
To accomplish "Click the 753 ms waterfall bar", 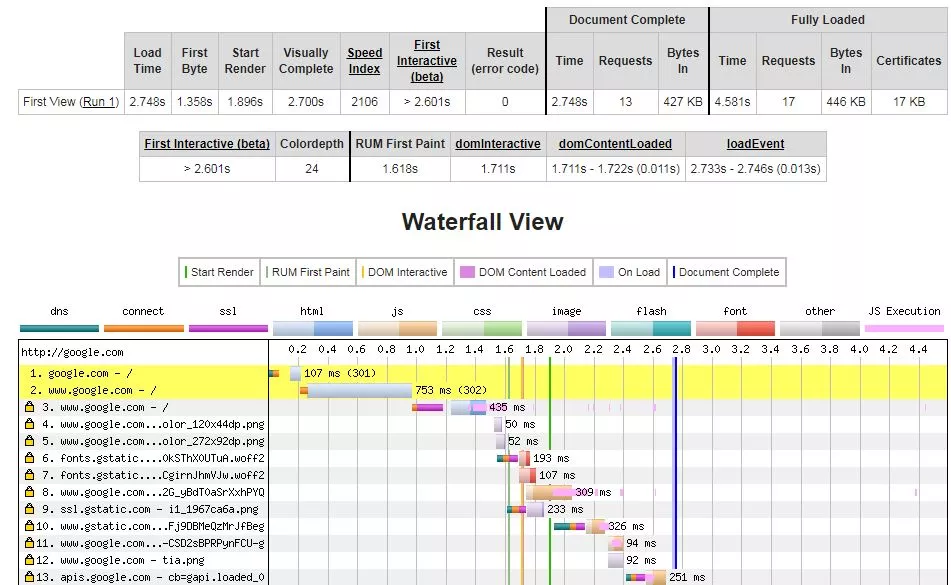I will (358, 391).
